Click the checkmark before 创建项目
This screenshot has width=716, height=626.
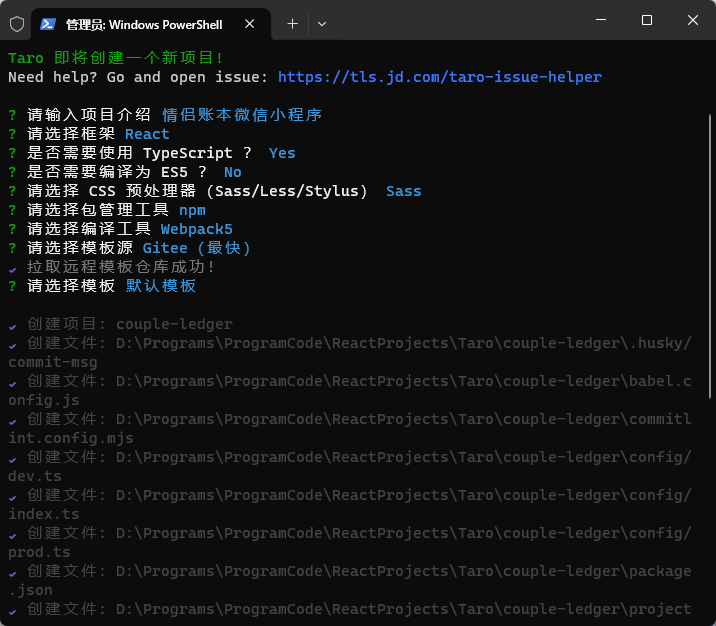click(12, 326)
